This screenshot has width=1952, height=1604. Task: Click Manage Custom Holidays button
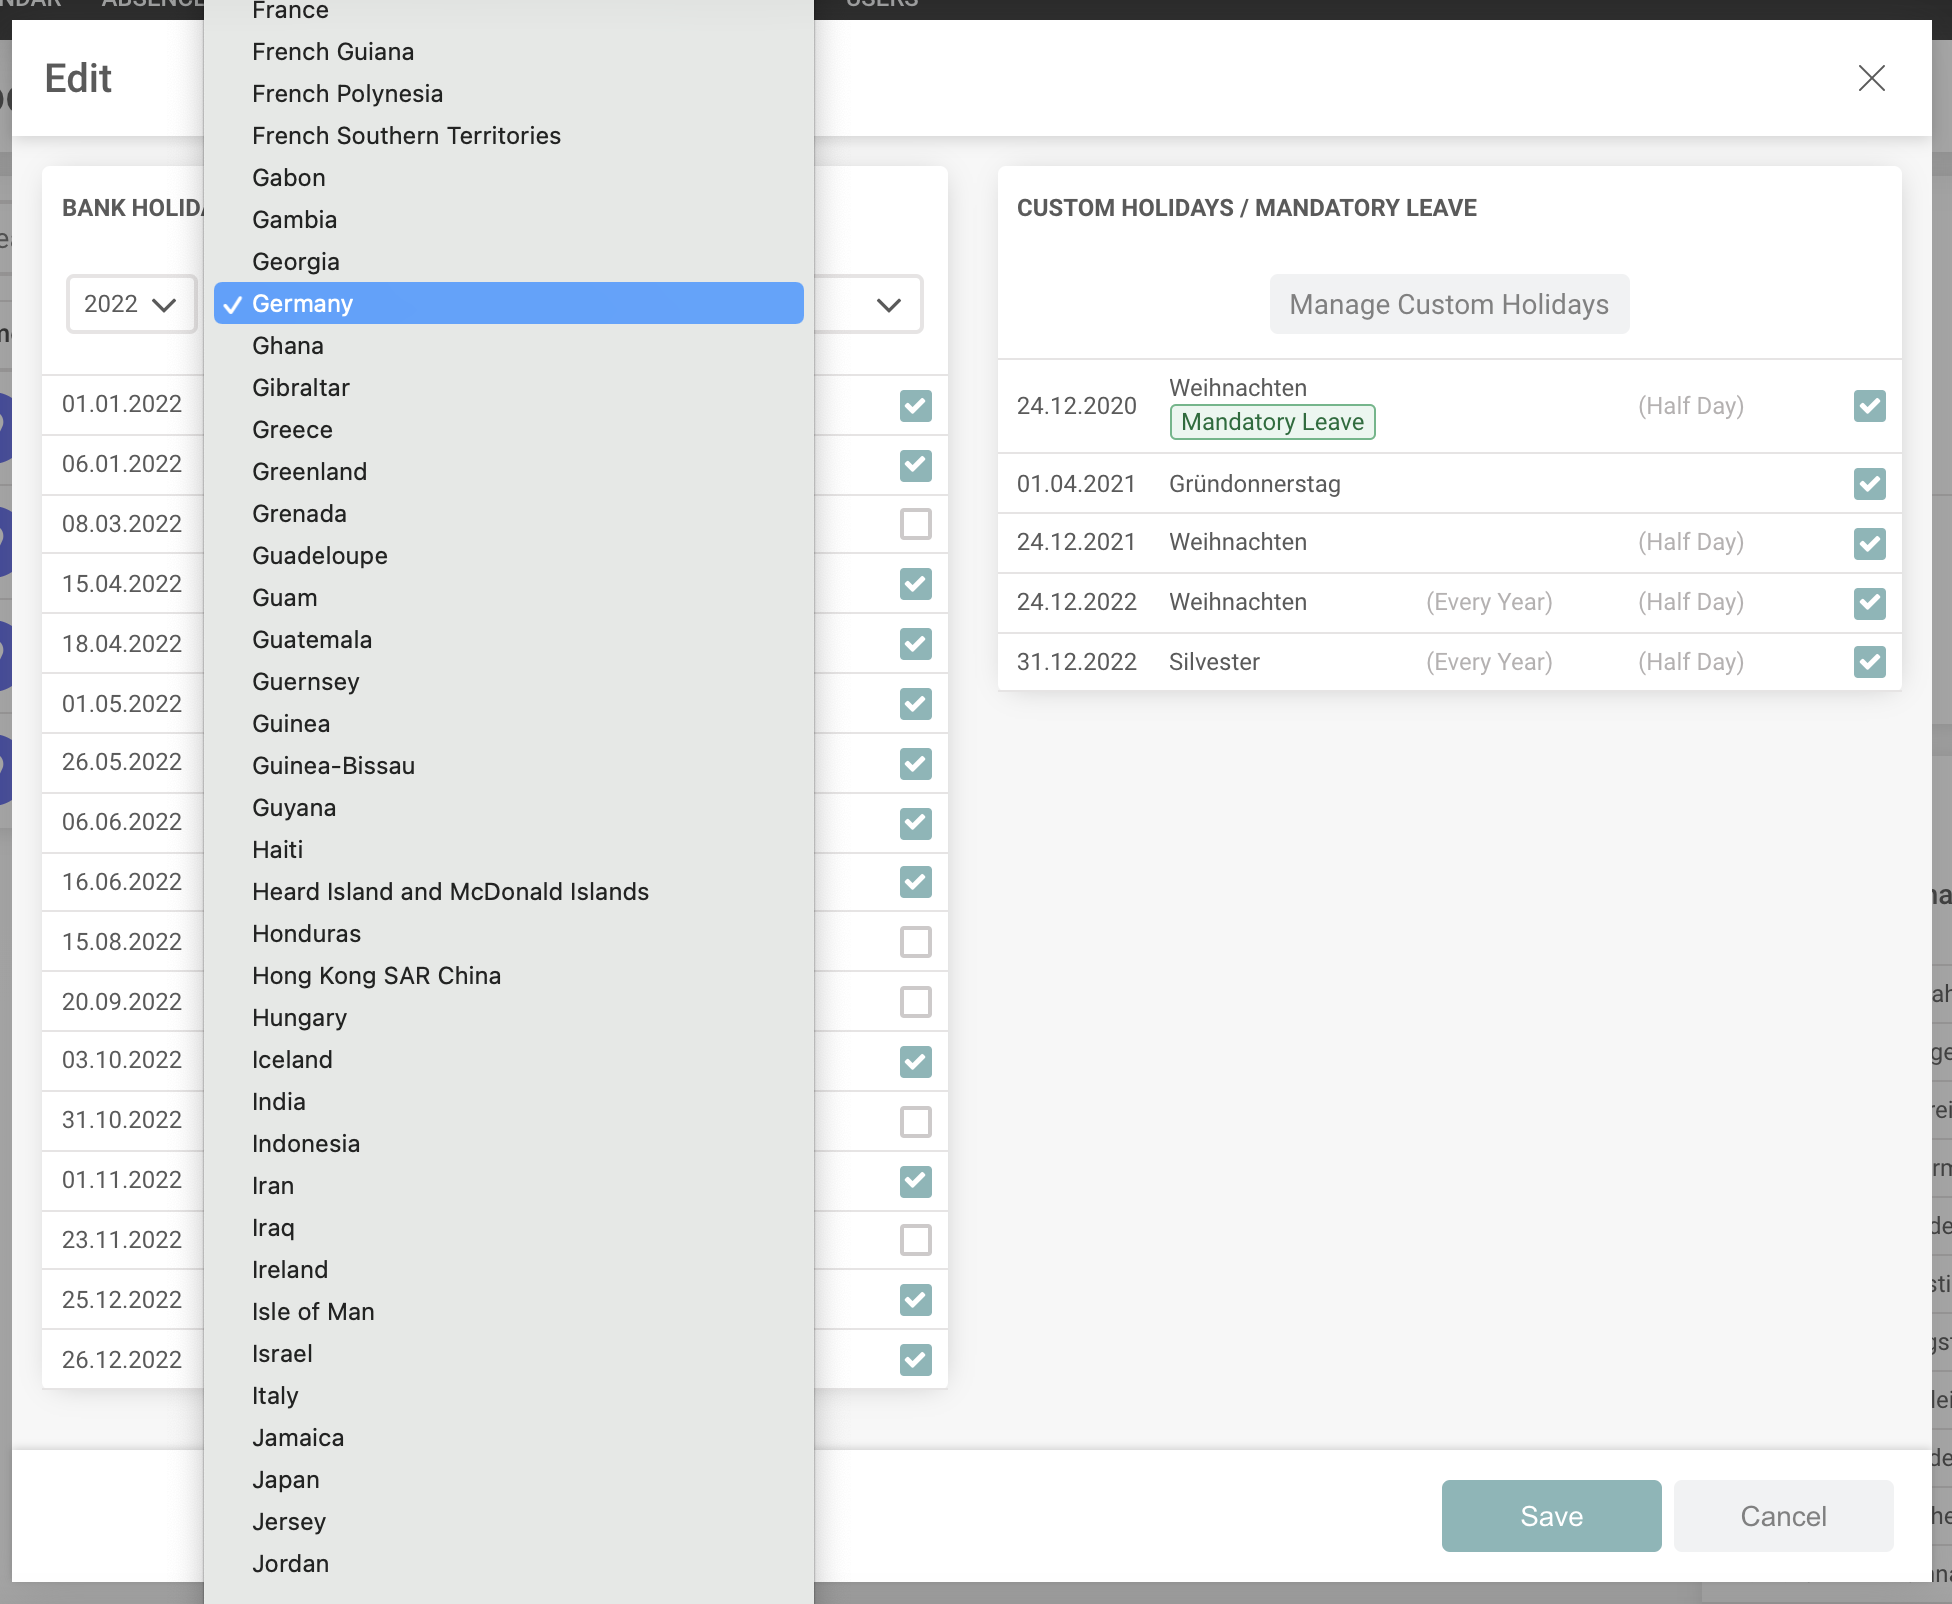(1448, 304)
